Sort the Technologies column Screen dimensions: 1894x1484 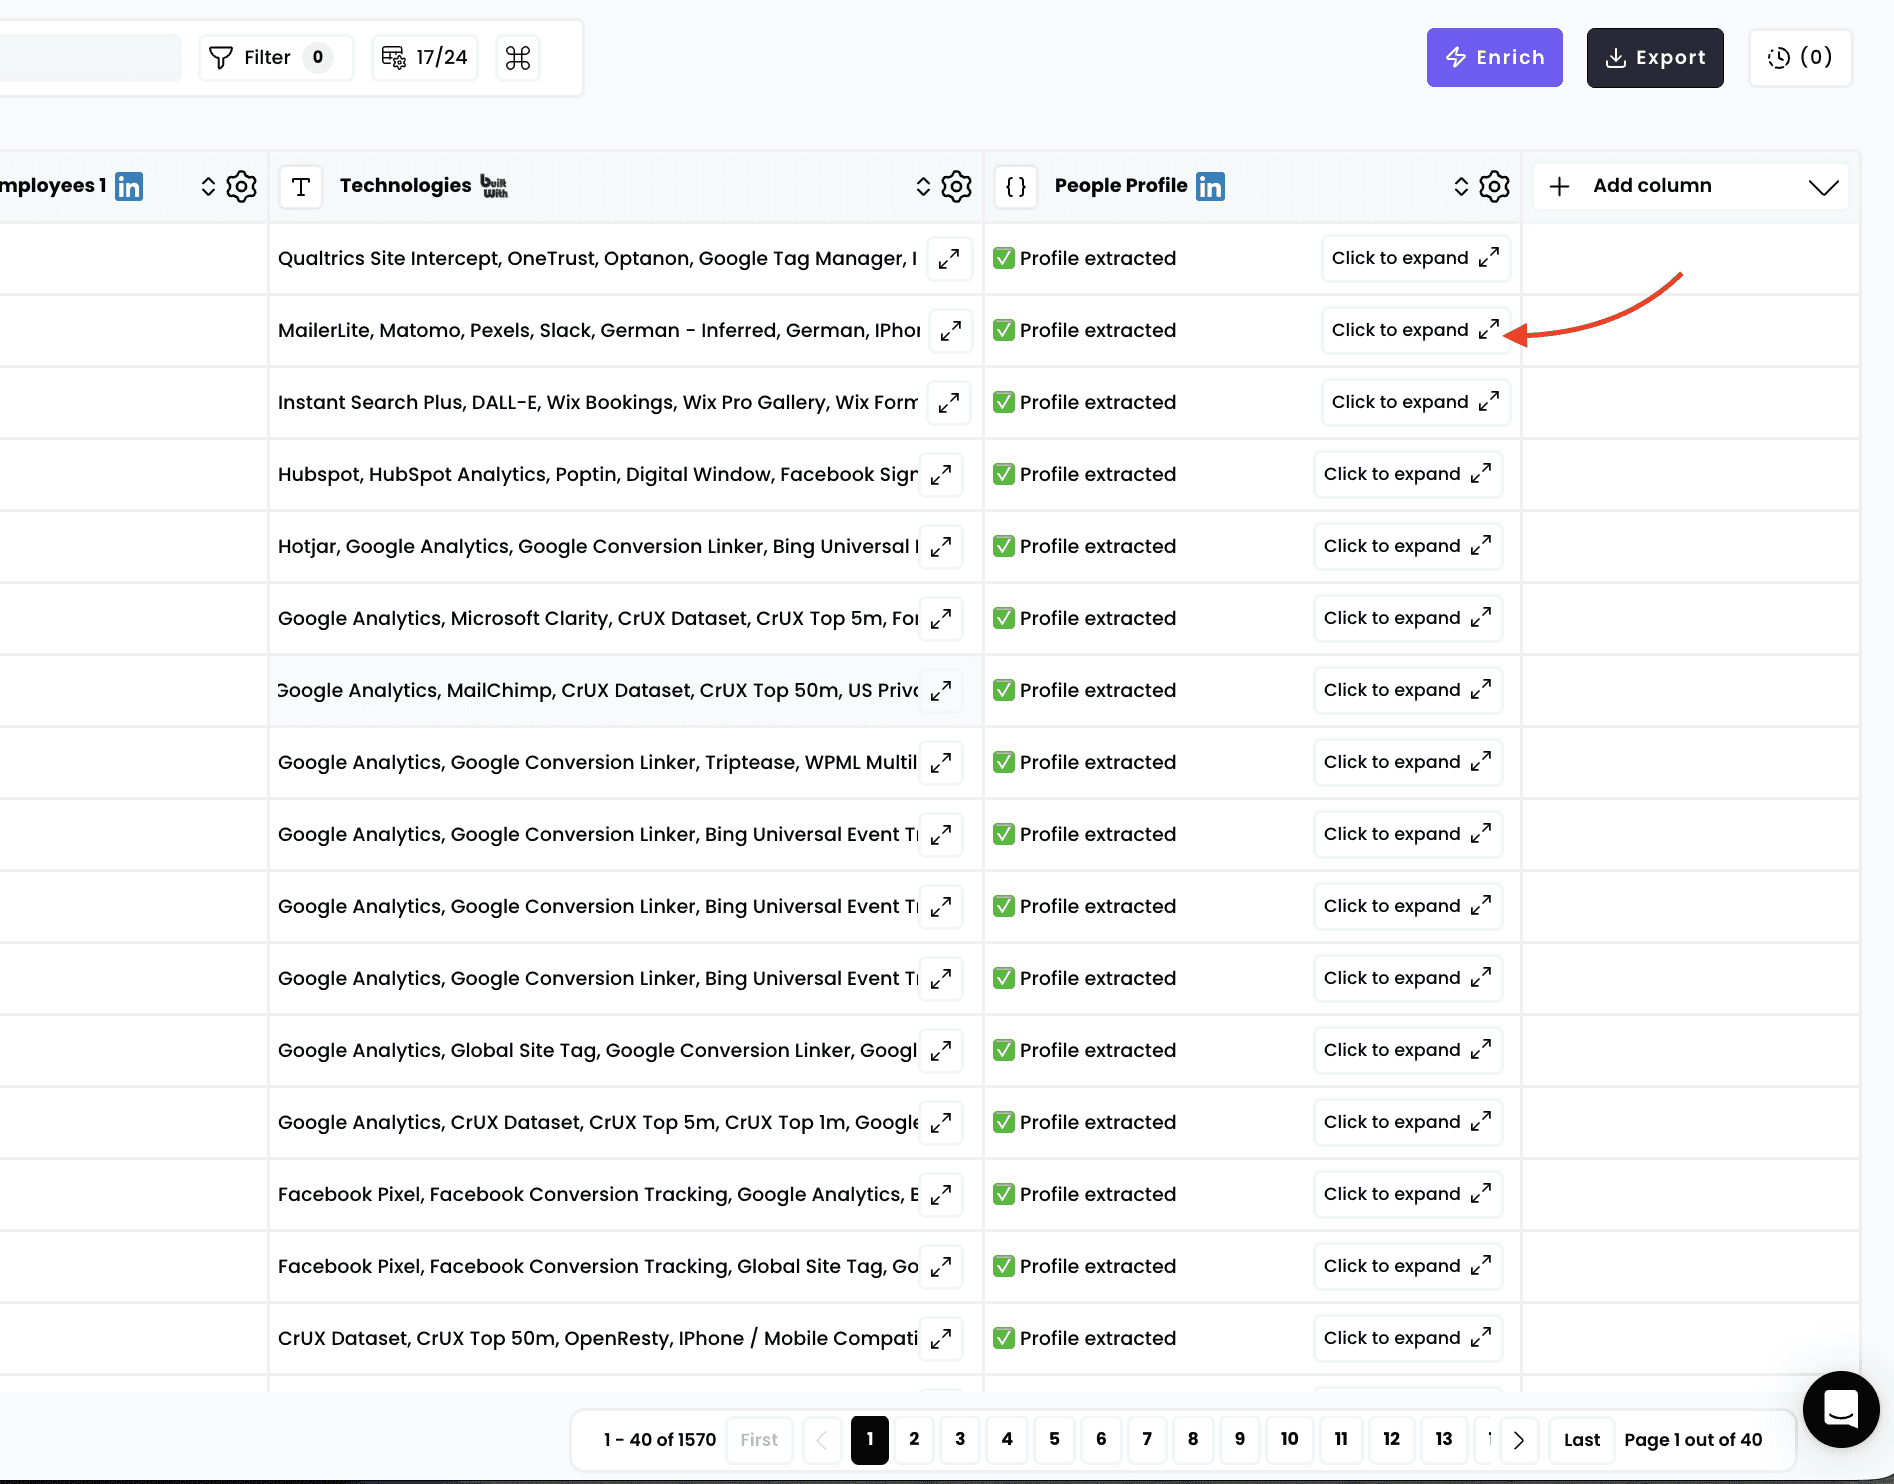pyautogui.click(x=923, y=186)
